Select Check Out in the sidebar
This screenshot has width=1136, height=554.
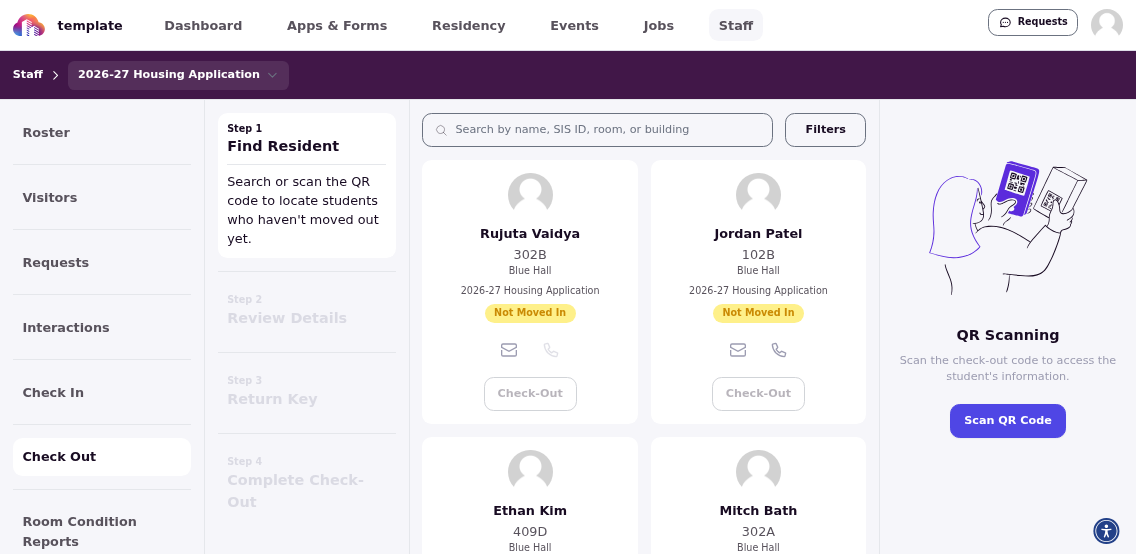pos(102,457)
